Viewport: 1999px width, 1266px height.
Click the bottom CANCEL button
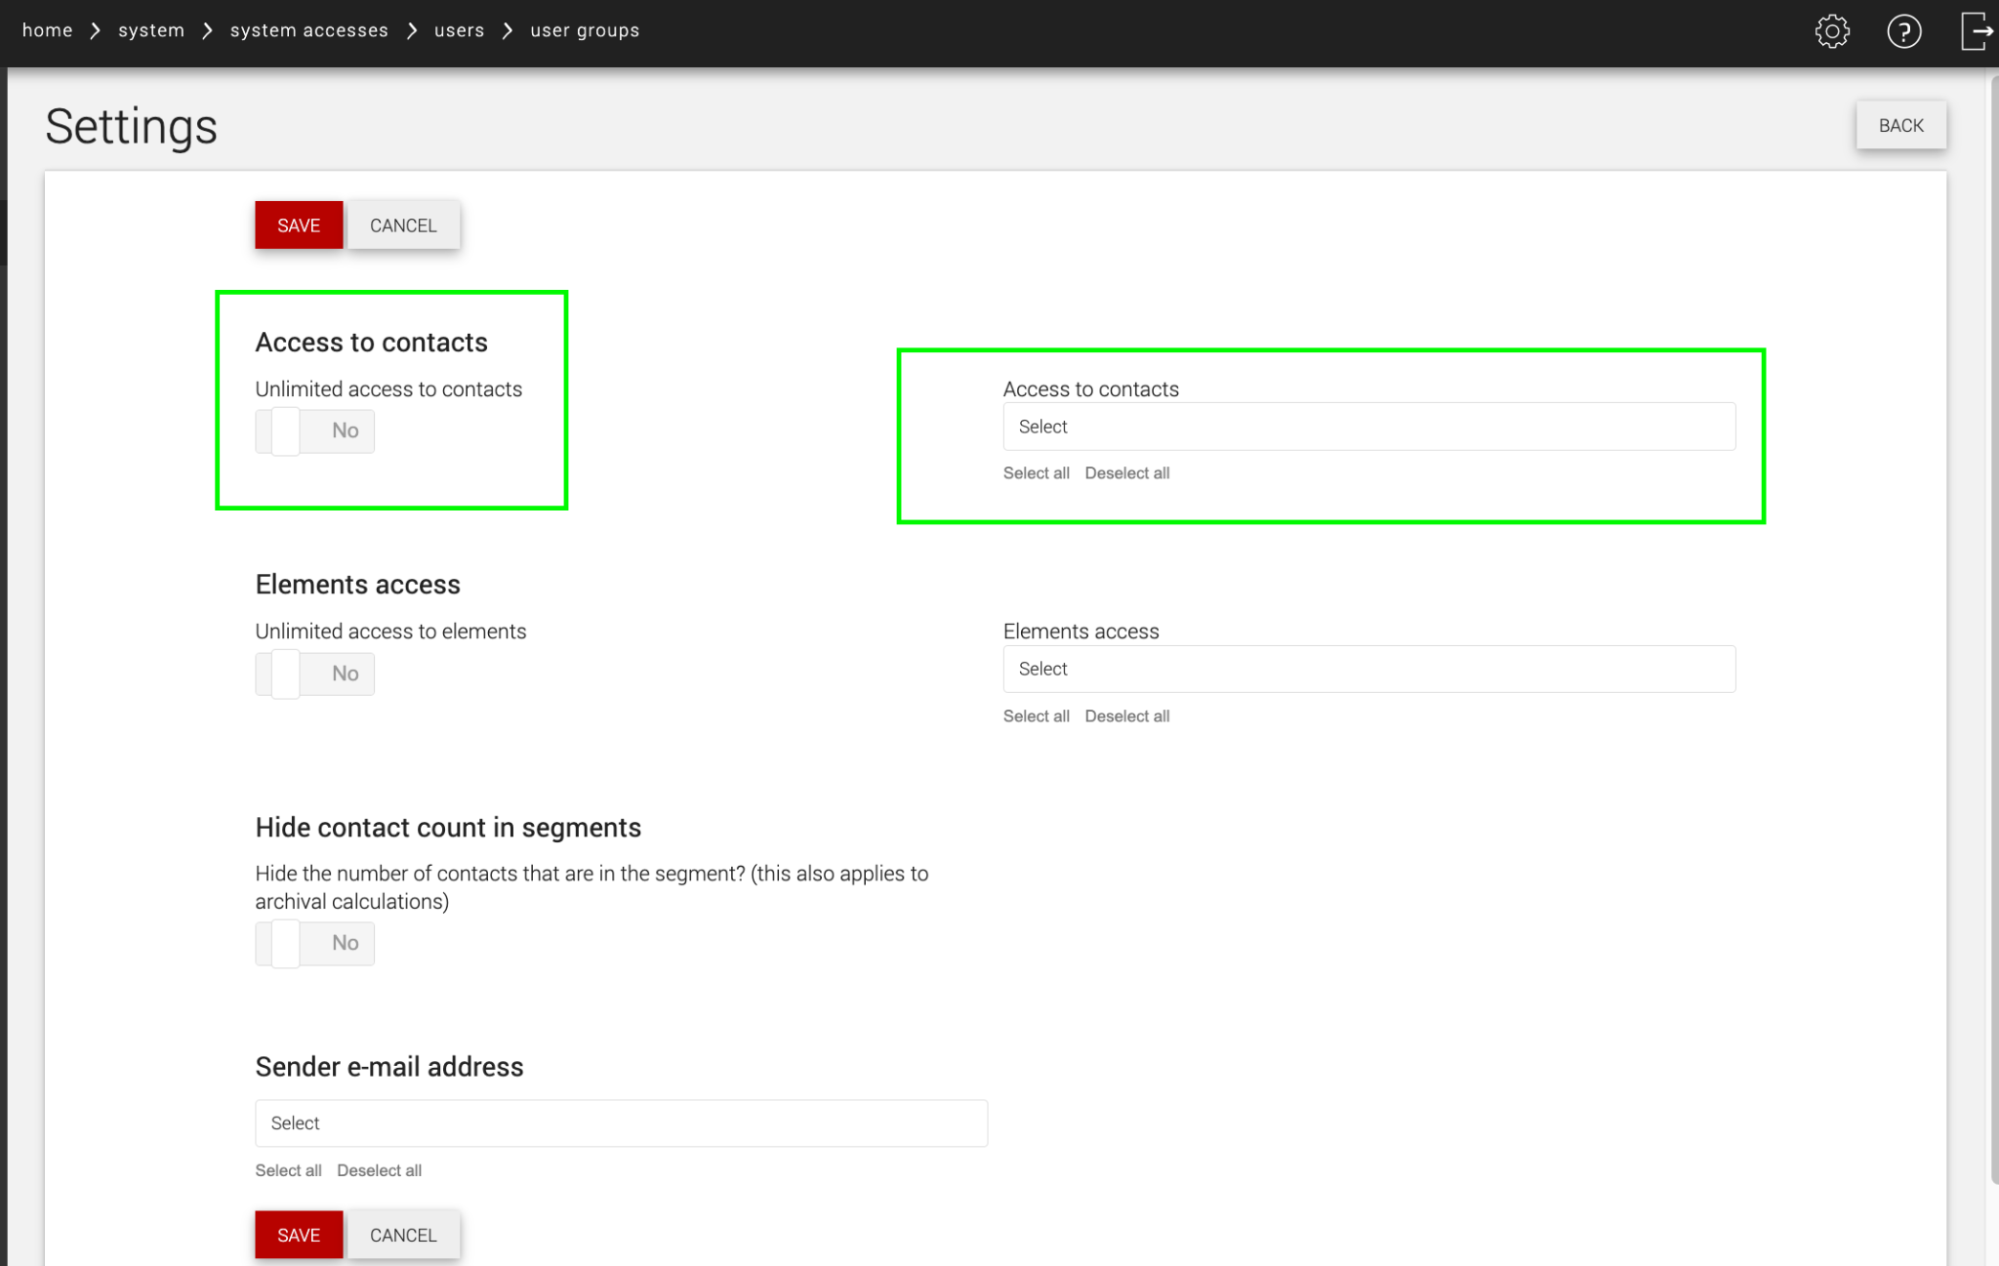coord(403,1235)
